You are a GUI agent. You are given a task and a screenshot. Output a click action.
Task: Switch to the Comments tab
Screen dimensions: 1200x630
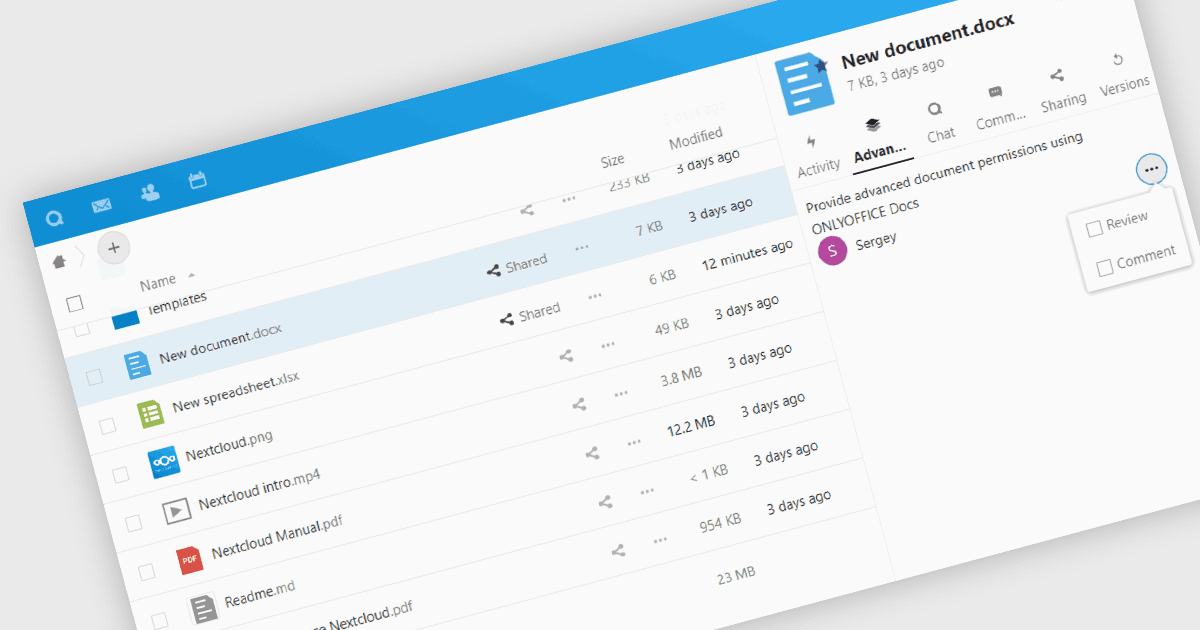click(999, 108)
